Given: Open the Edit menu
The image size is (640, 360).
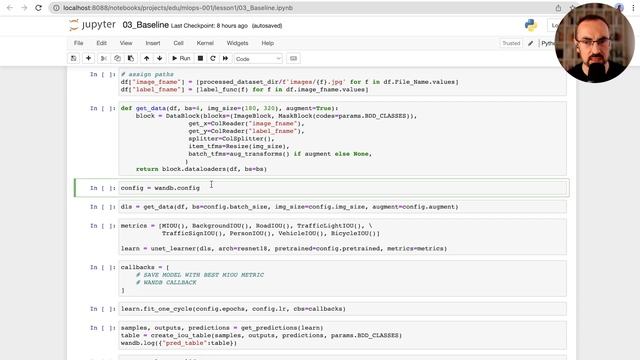Looking at the screenshot, I should coord(101,43).
